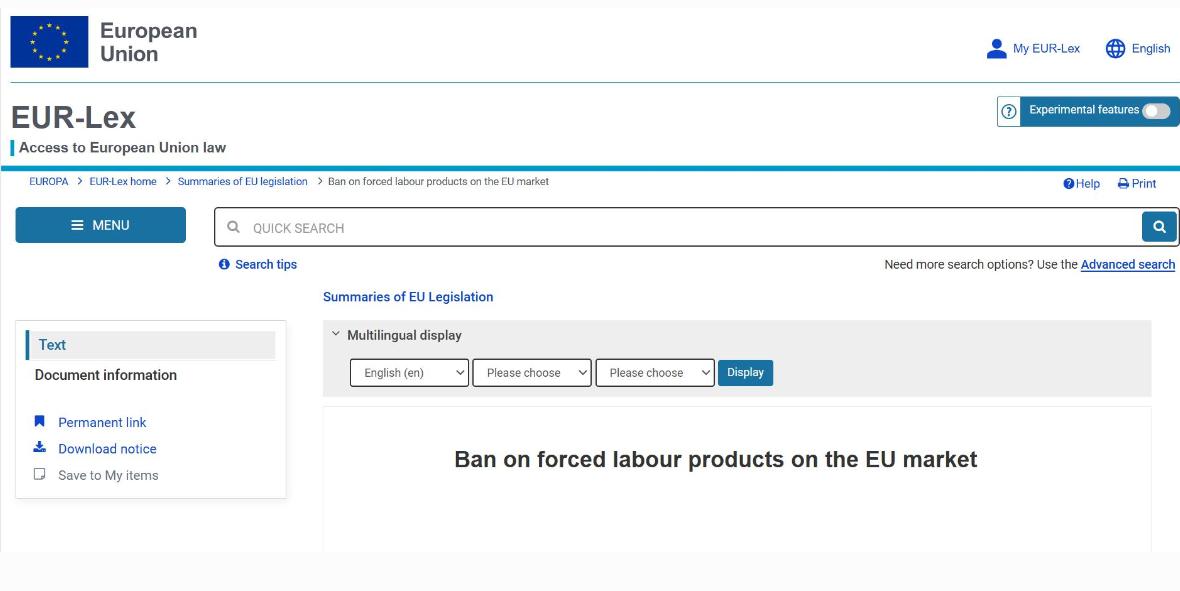Click the Print printer icon

point(1123,184)
